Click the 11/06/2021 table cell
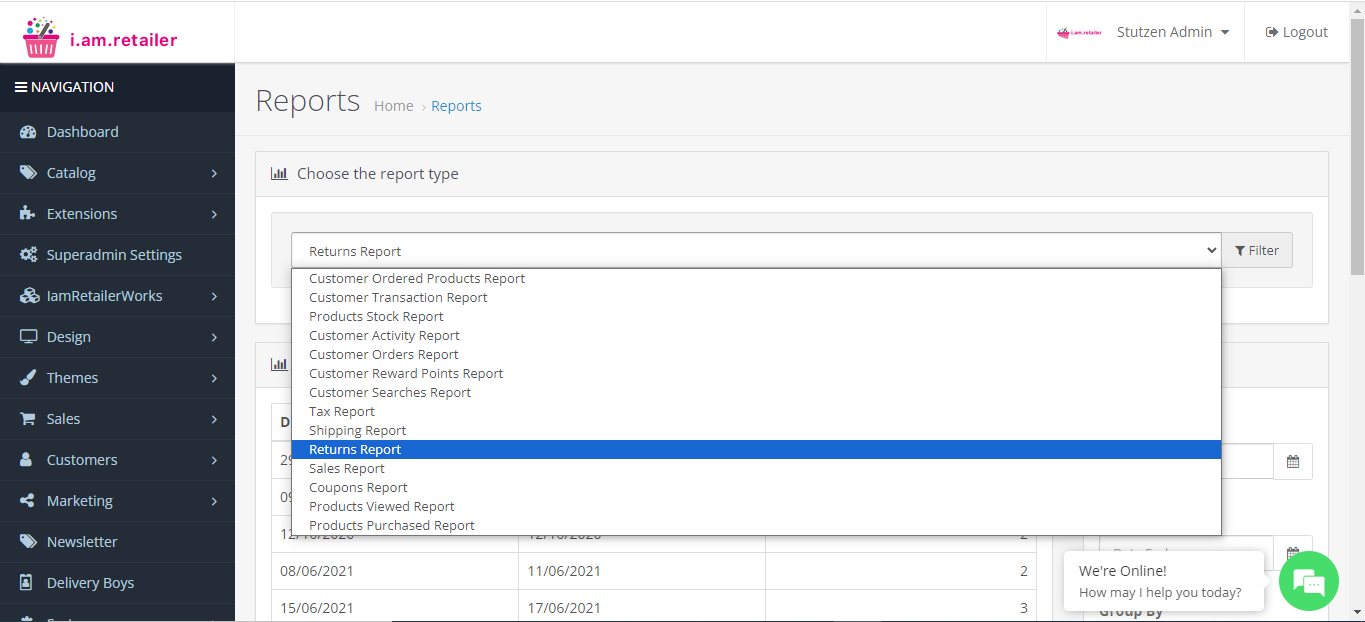This screenshot has width=1365, height=622. [x=642, y=571]
